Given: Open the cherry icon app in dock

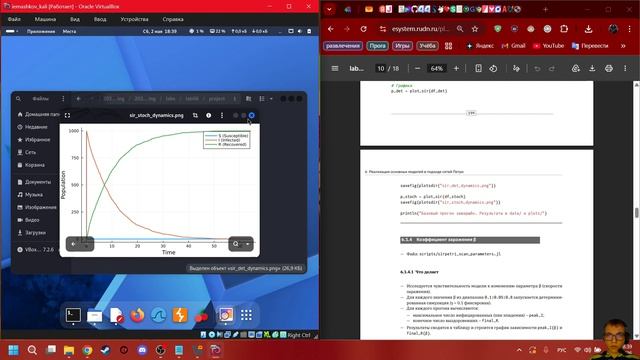Looking at the screenshot, I should (x=201, y=315).
